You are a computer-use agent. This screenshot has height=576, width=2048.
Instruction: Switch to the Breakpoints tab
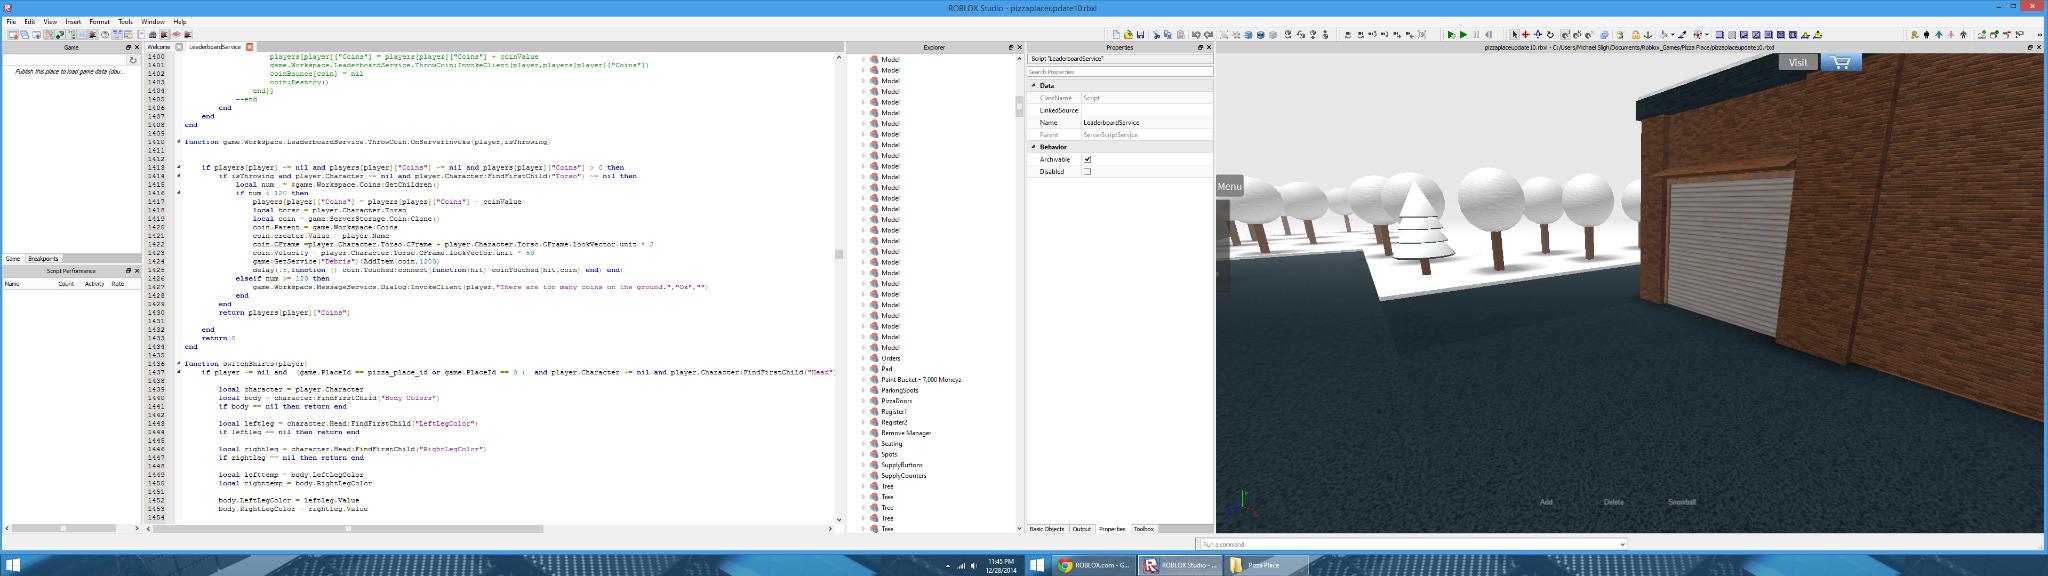pos(43,259)
